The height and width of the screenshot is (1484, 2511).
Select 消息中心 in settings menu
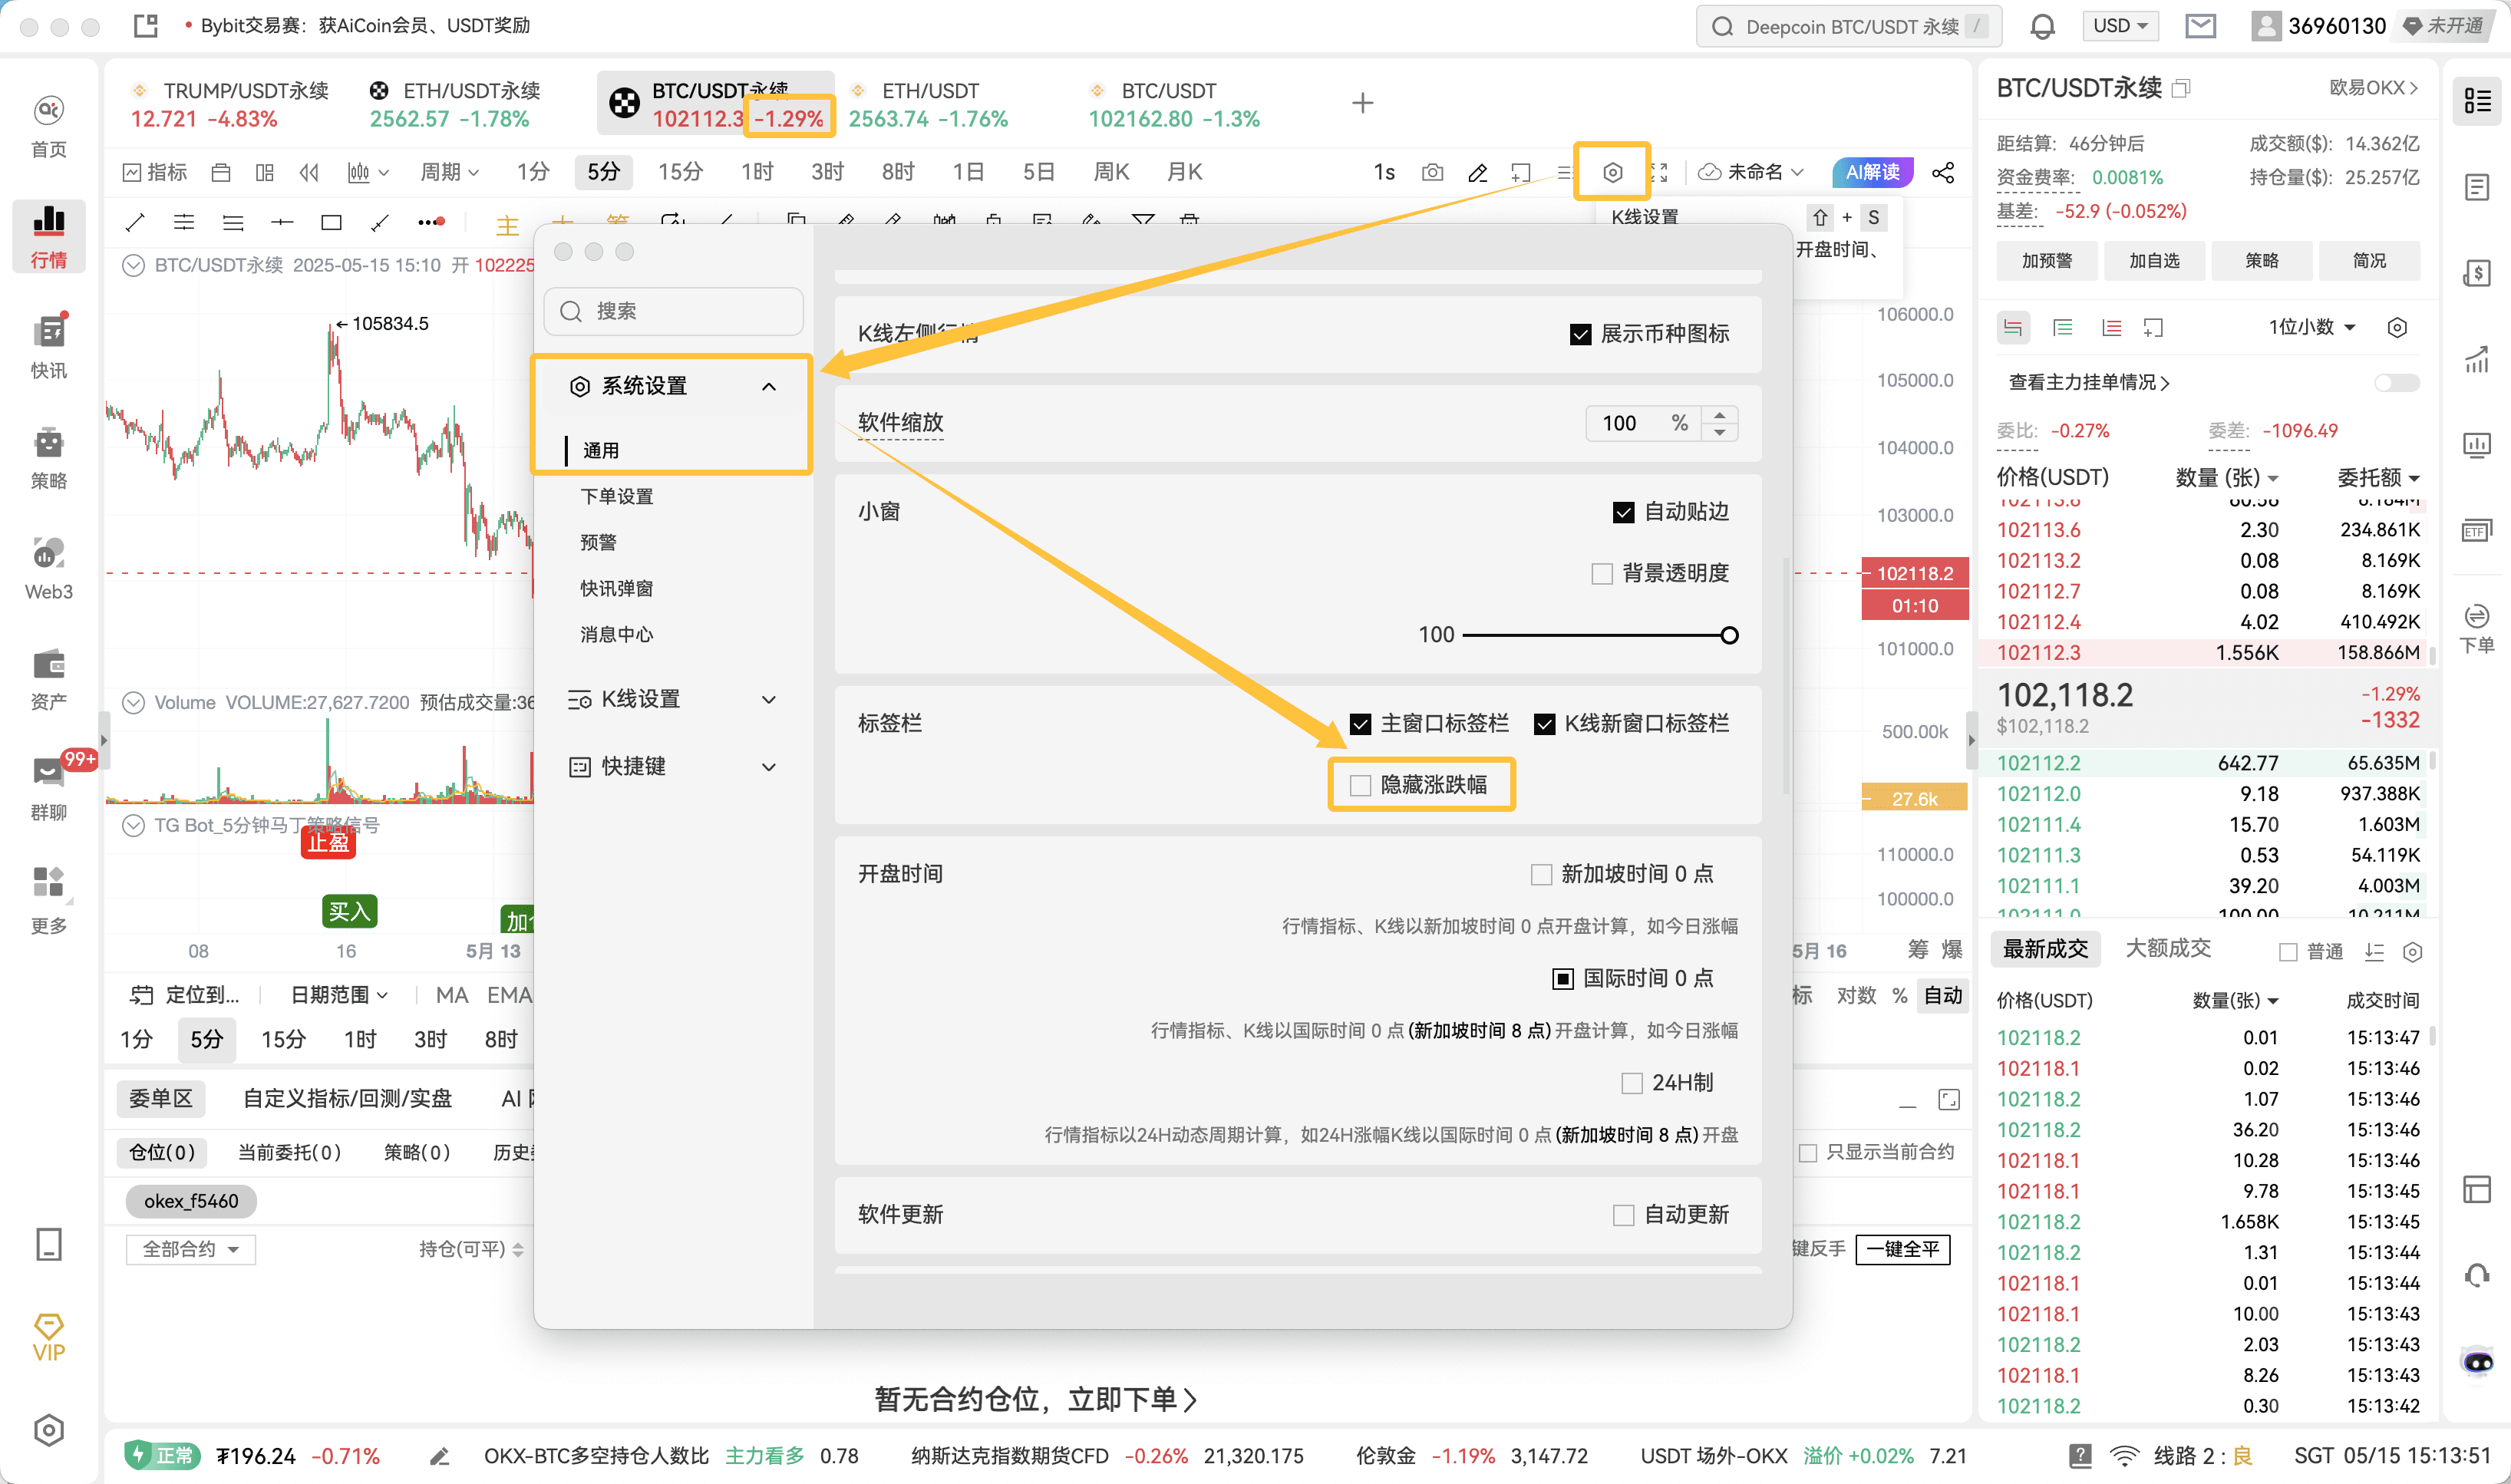(617, 634)
